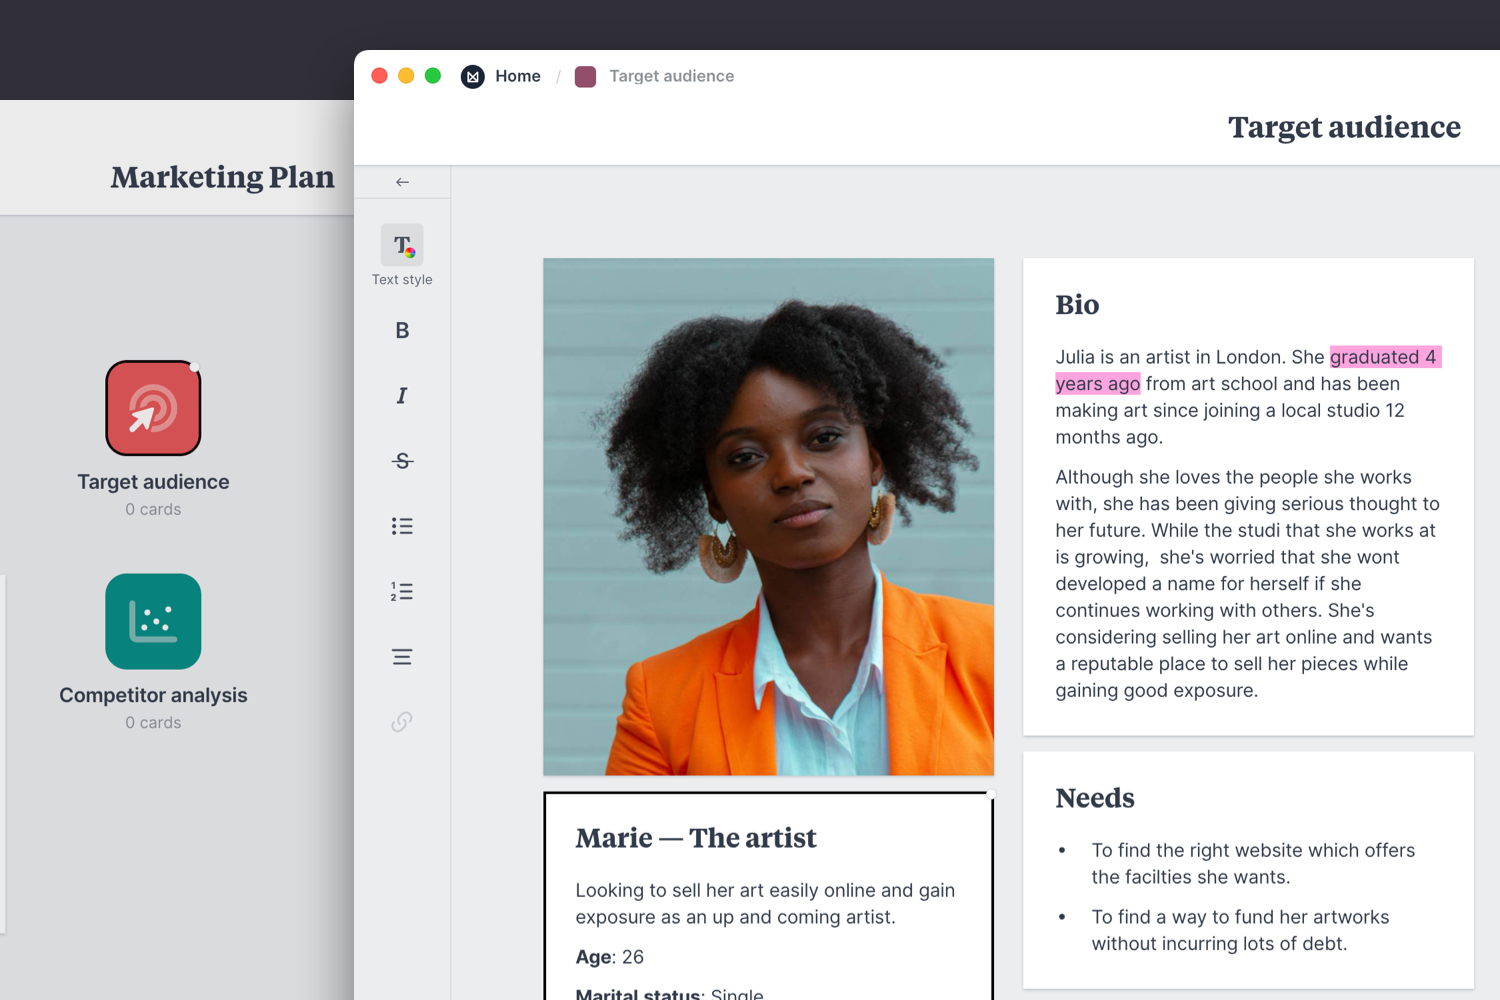Click the Marie — The artist heading
Screen dimensions: 1500x1000
click(x=696, y=838)
